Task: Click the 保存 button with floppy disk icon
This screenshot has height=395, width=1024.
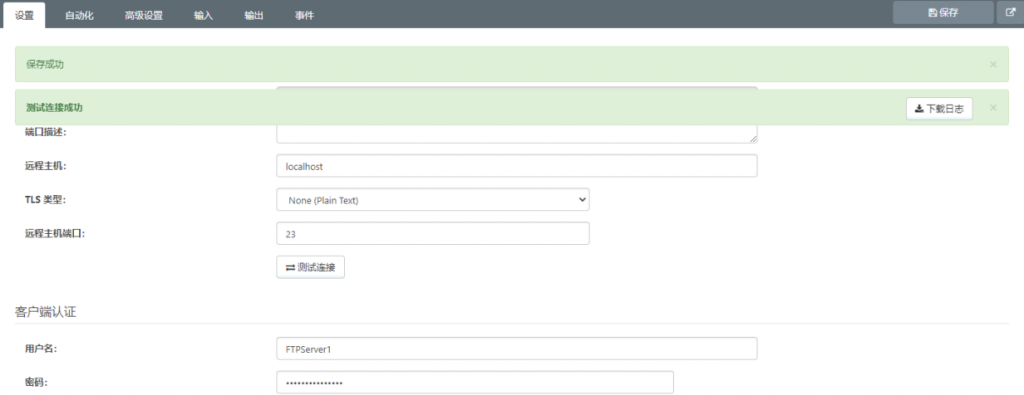Action: 943,12
